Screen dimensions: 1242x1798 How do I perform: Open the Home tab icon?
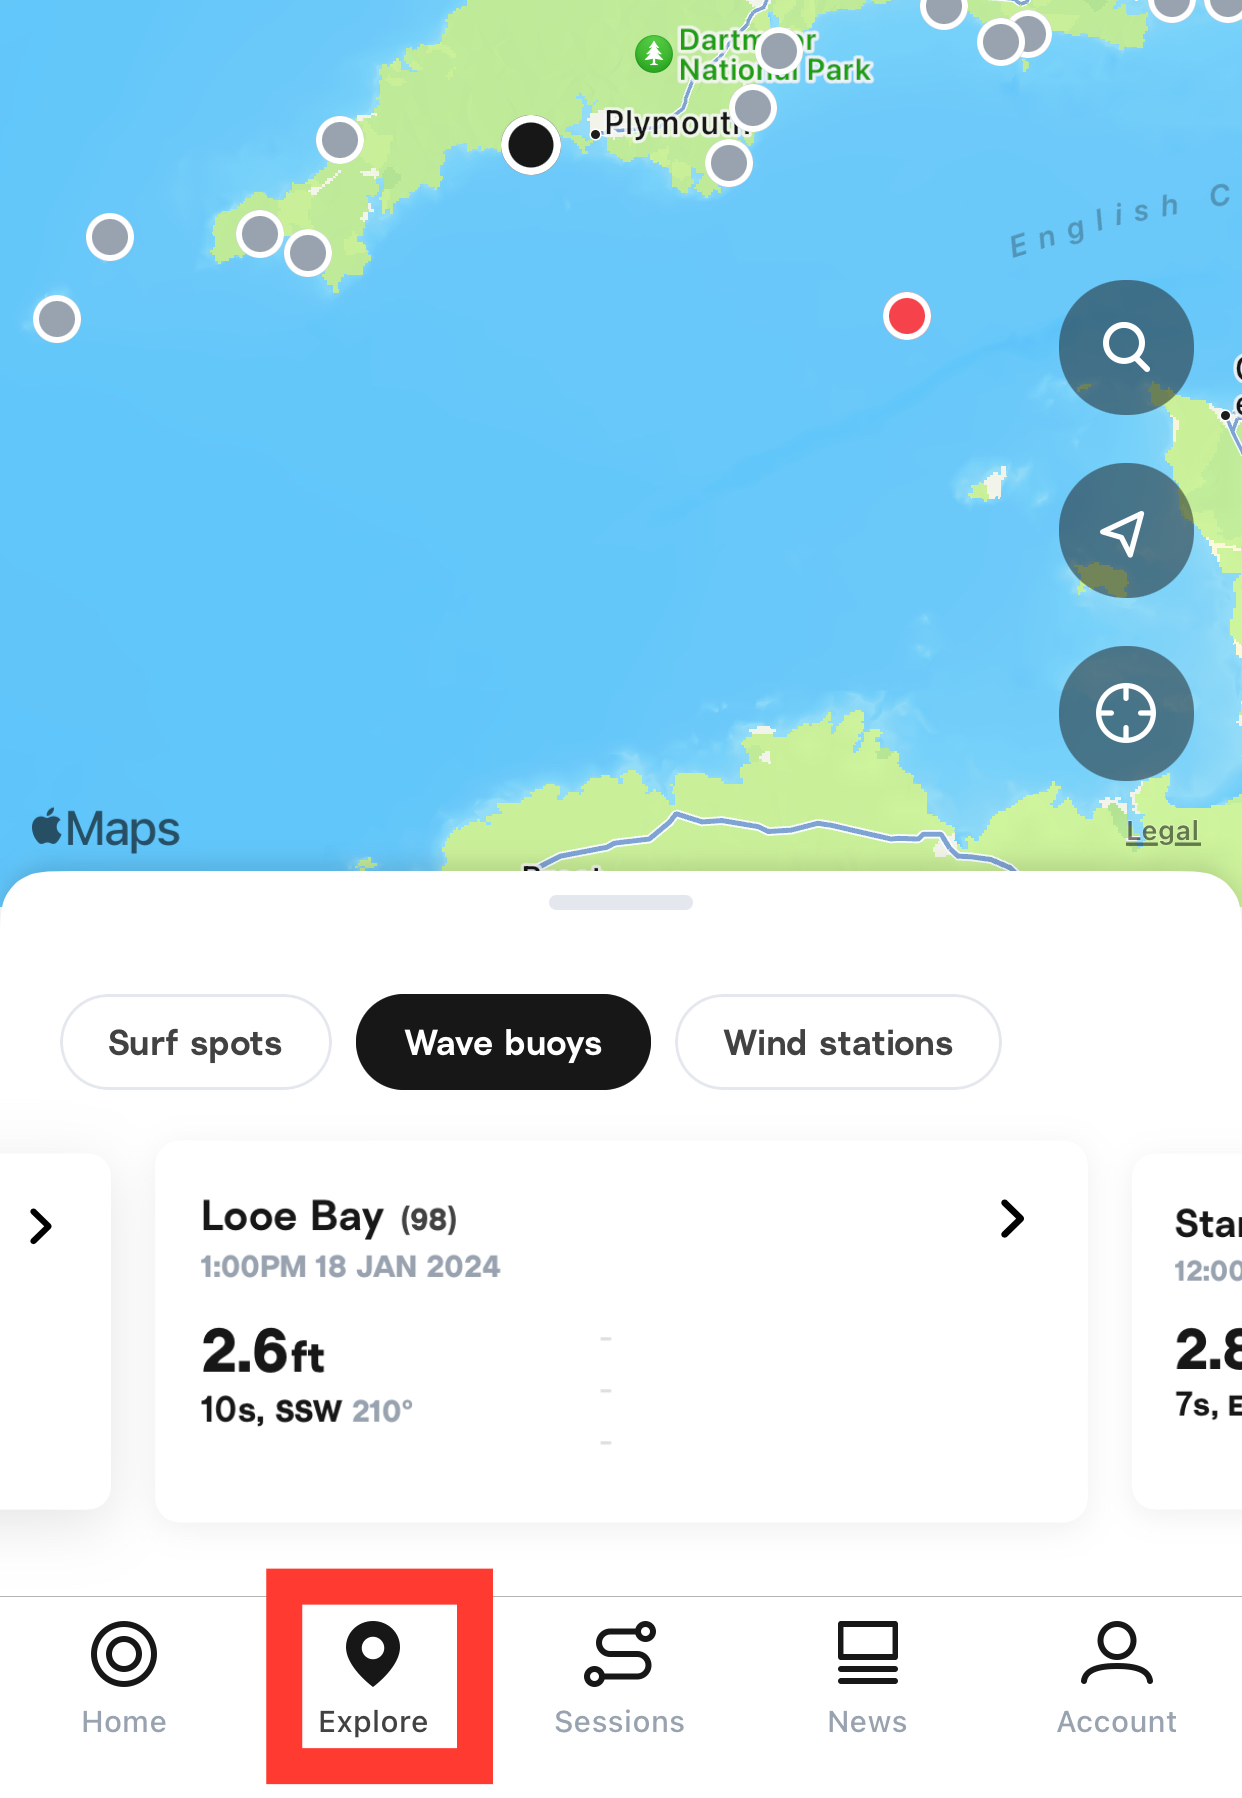tap(124, 1654)
